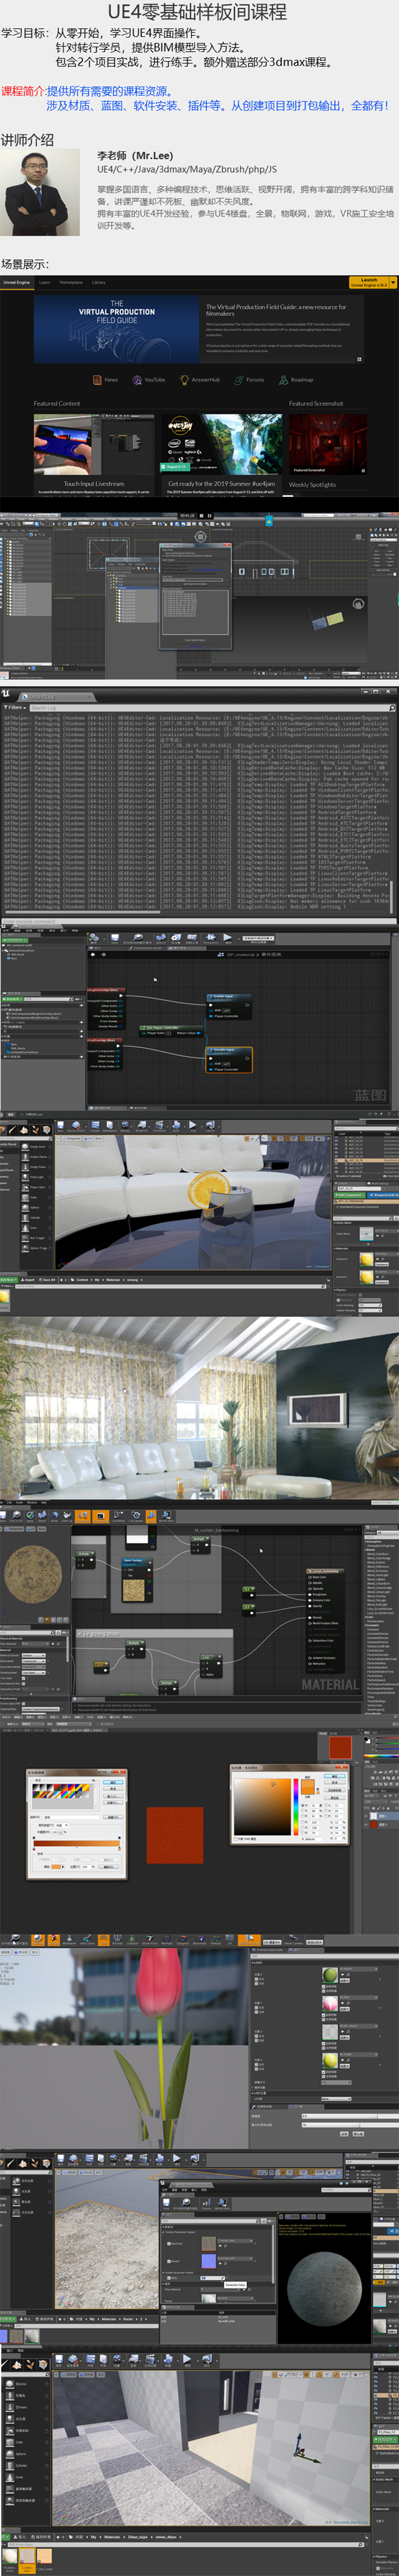
Task: Open the News link
Action: 111,380
